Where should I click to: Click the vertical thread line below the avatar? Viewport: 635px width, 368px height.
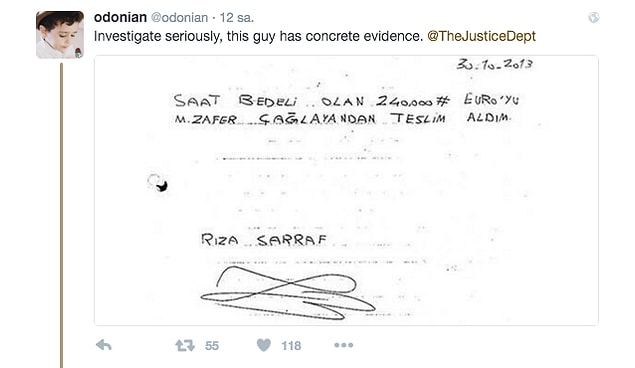[62, 215]
